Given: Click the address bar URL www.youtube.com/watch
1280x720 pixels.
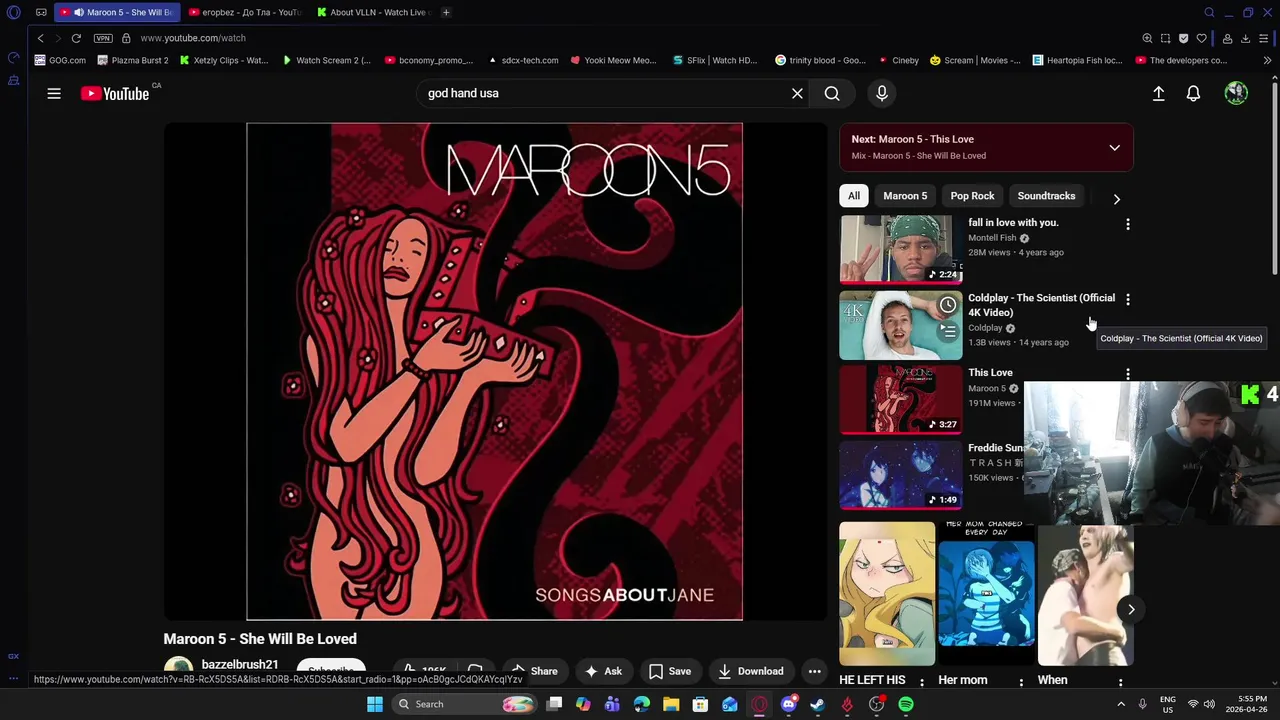Looking at the screenshot, I should tap(193, 38).
